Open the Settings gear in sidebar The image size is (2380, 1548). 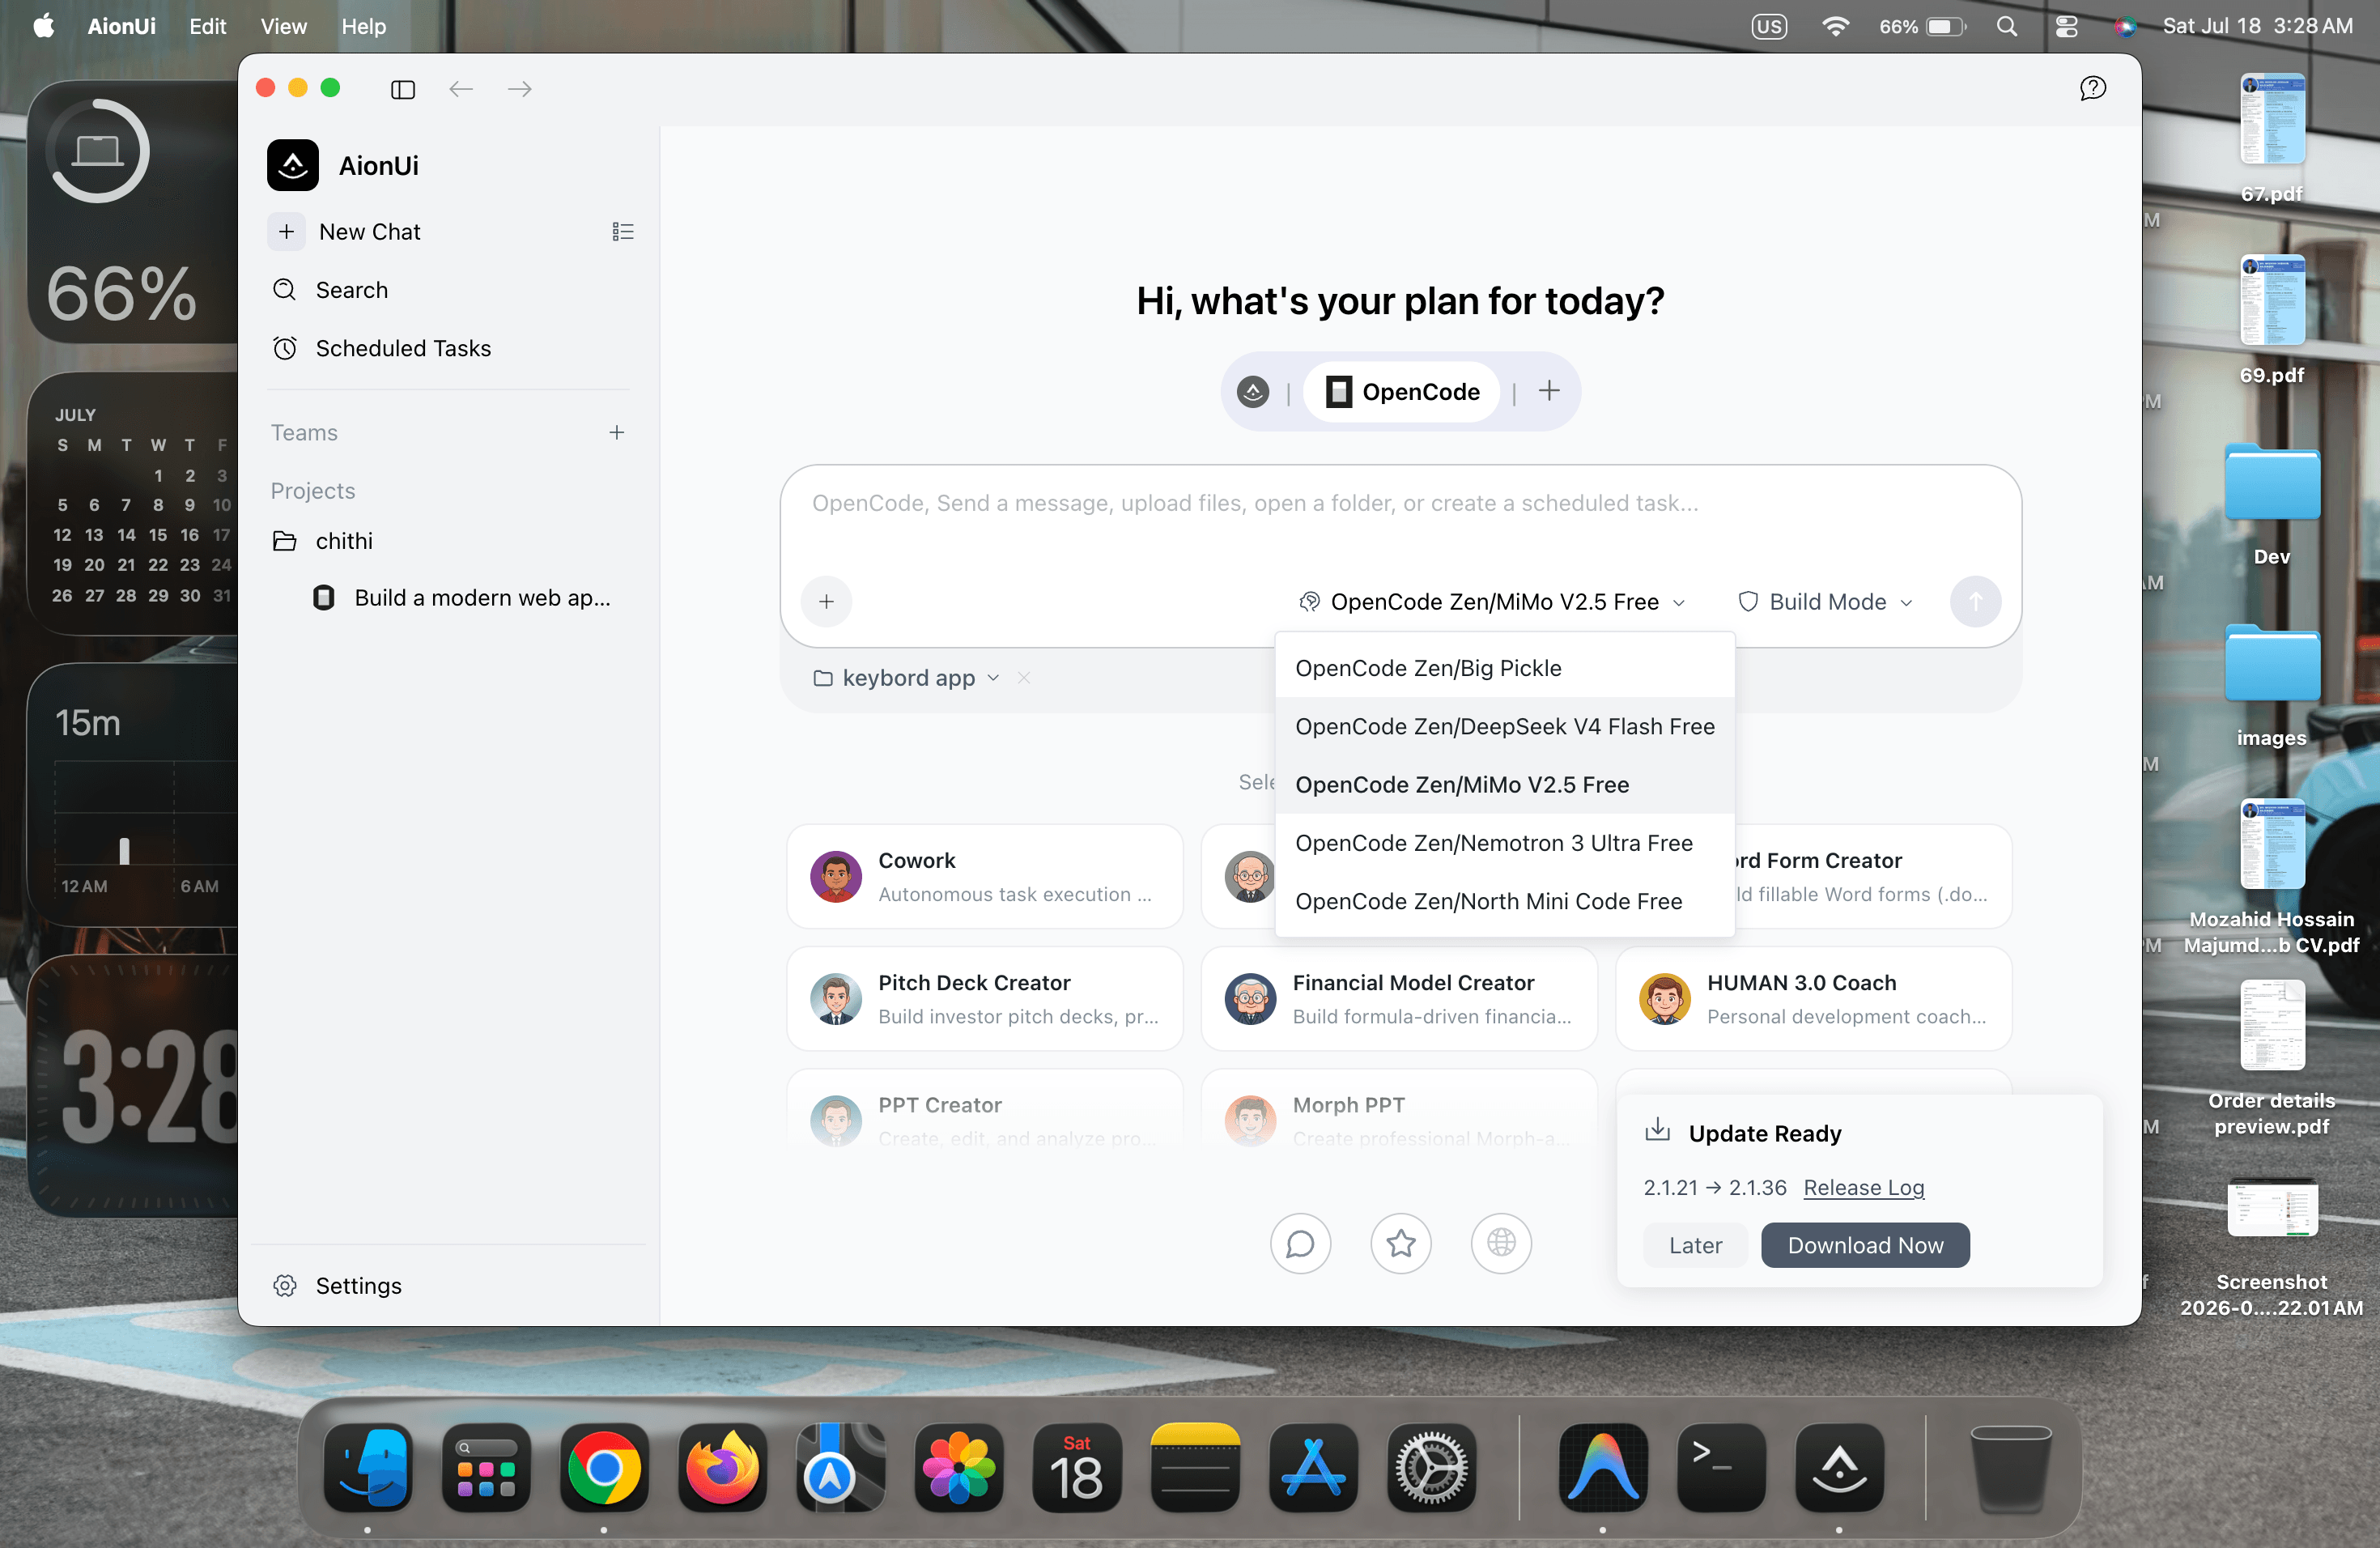(285, 1286)
